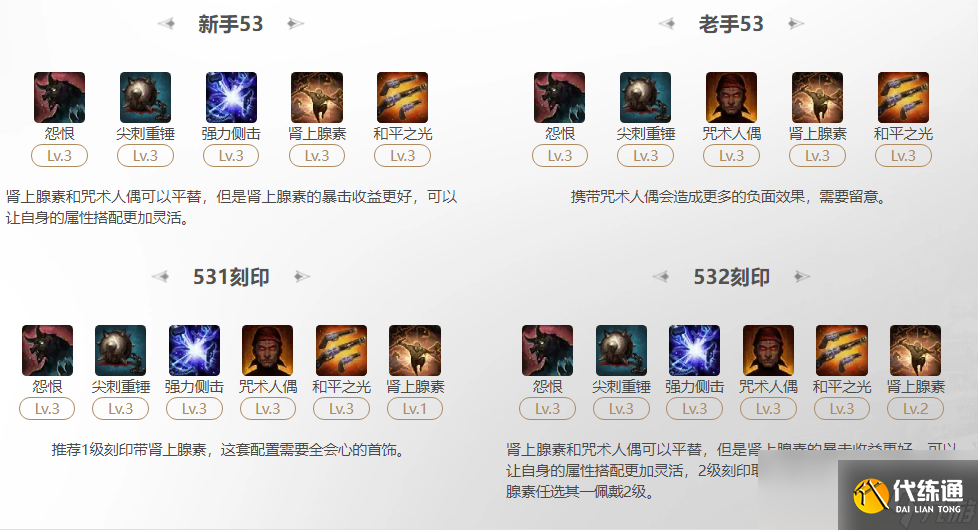
Task: Click Lv.1 badge under 肾上腺素 in 531刻印
Action: (x=415, y=409)
